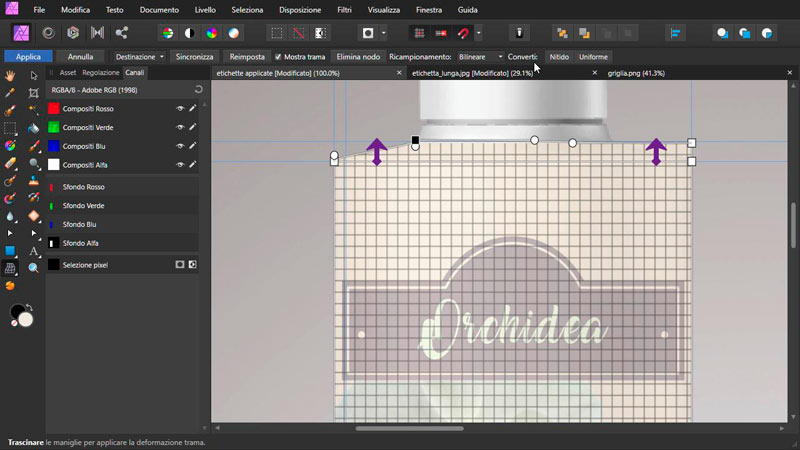This screenshot has width=800, height=450.
Task: Click the Select All dashed-rectangle icon
Action: [277, 33]
